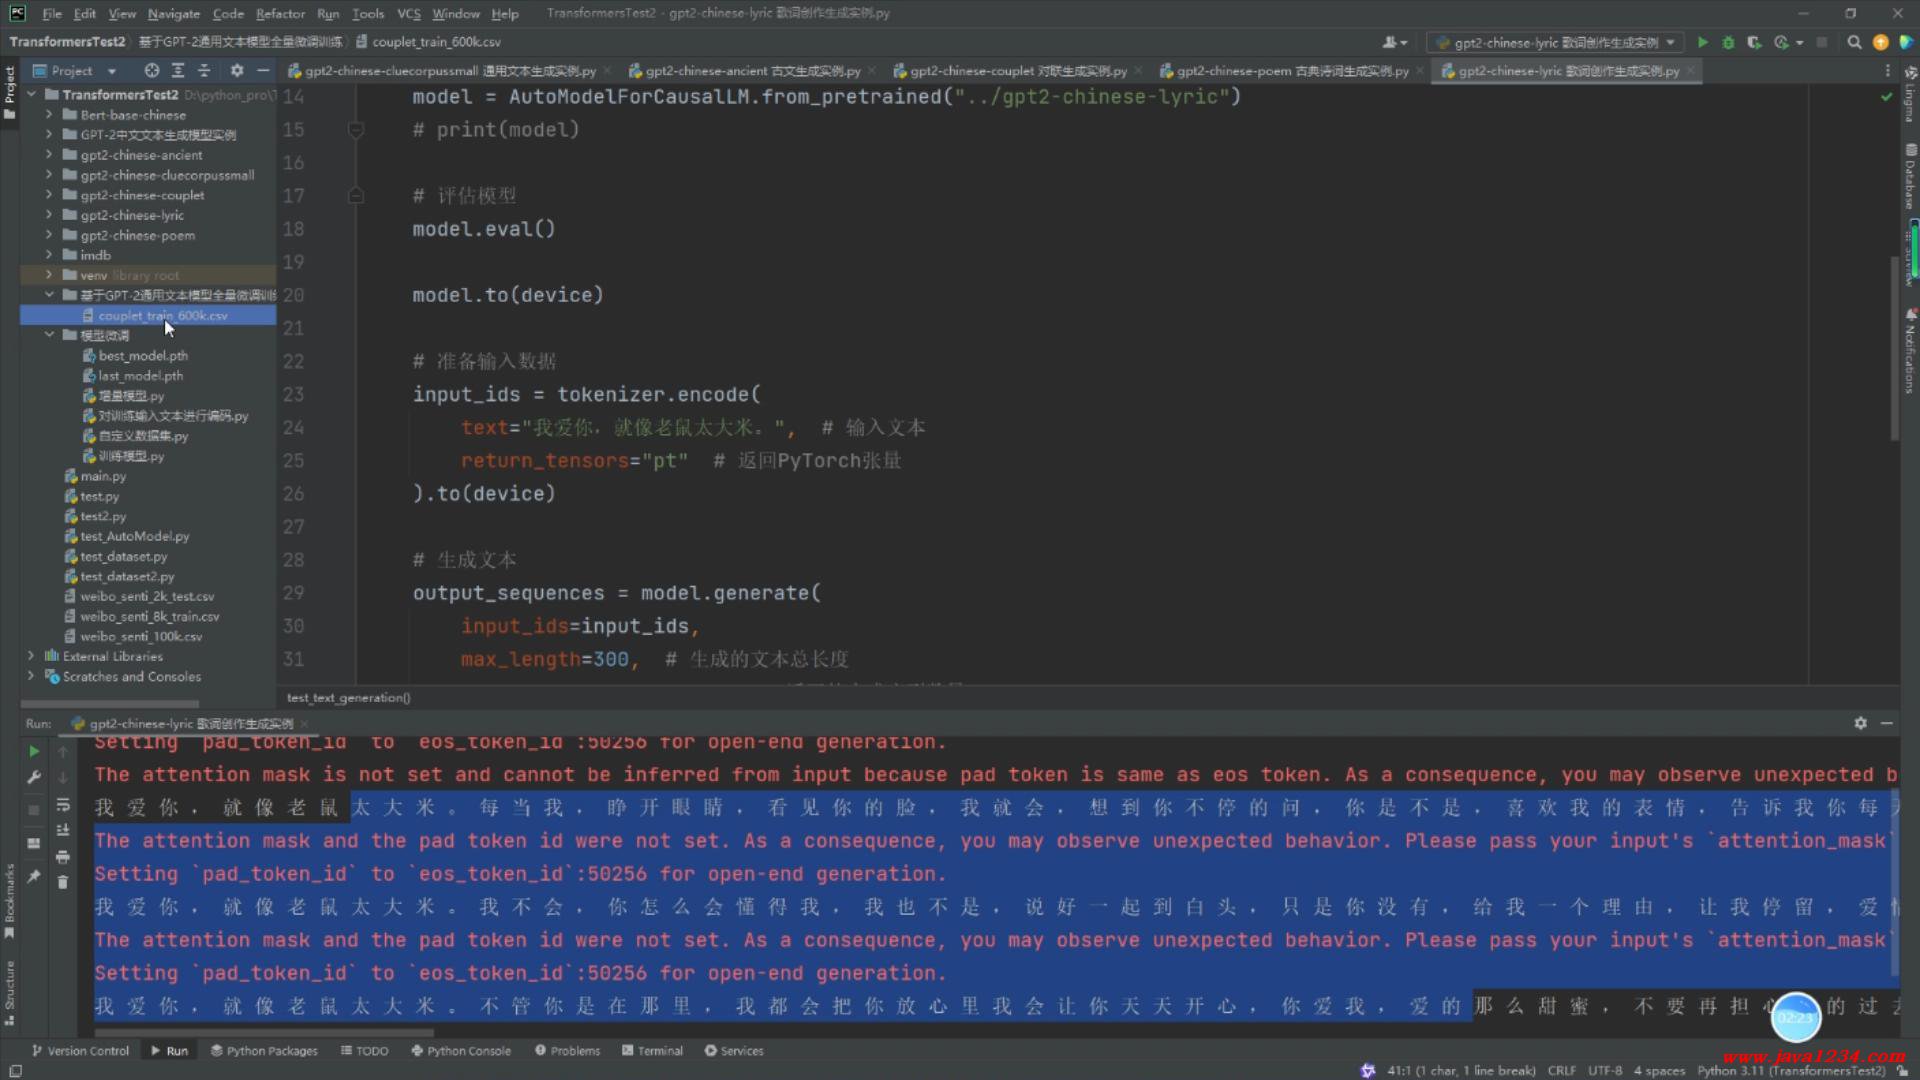Expand External Libraries node
This screenshot has width=1920, height=1080.
click(30, 656)
